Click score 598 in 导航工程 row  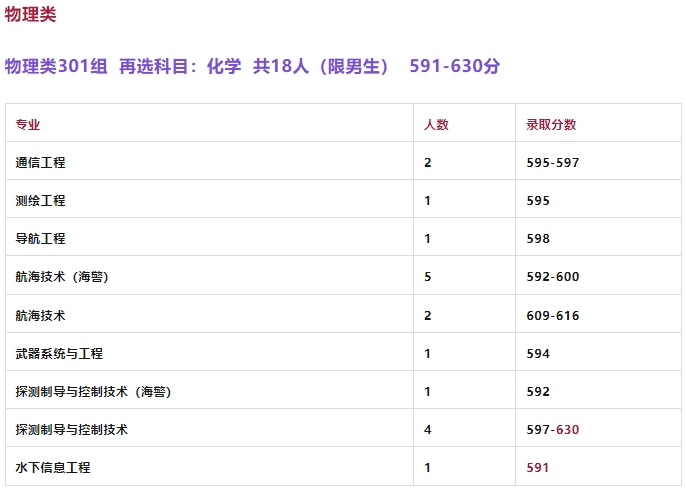(x=538, y=239)
